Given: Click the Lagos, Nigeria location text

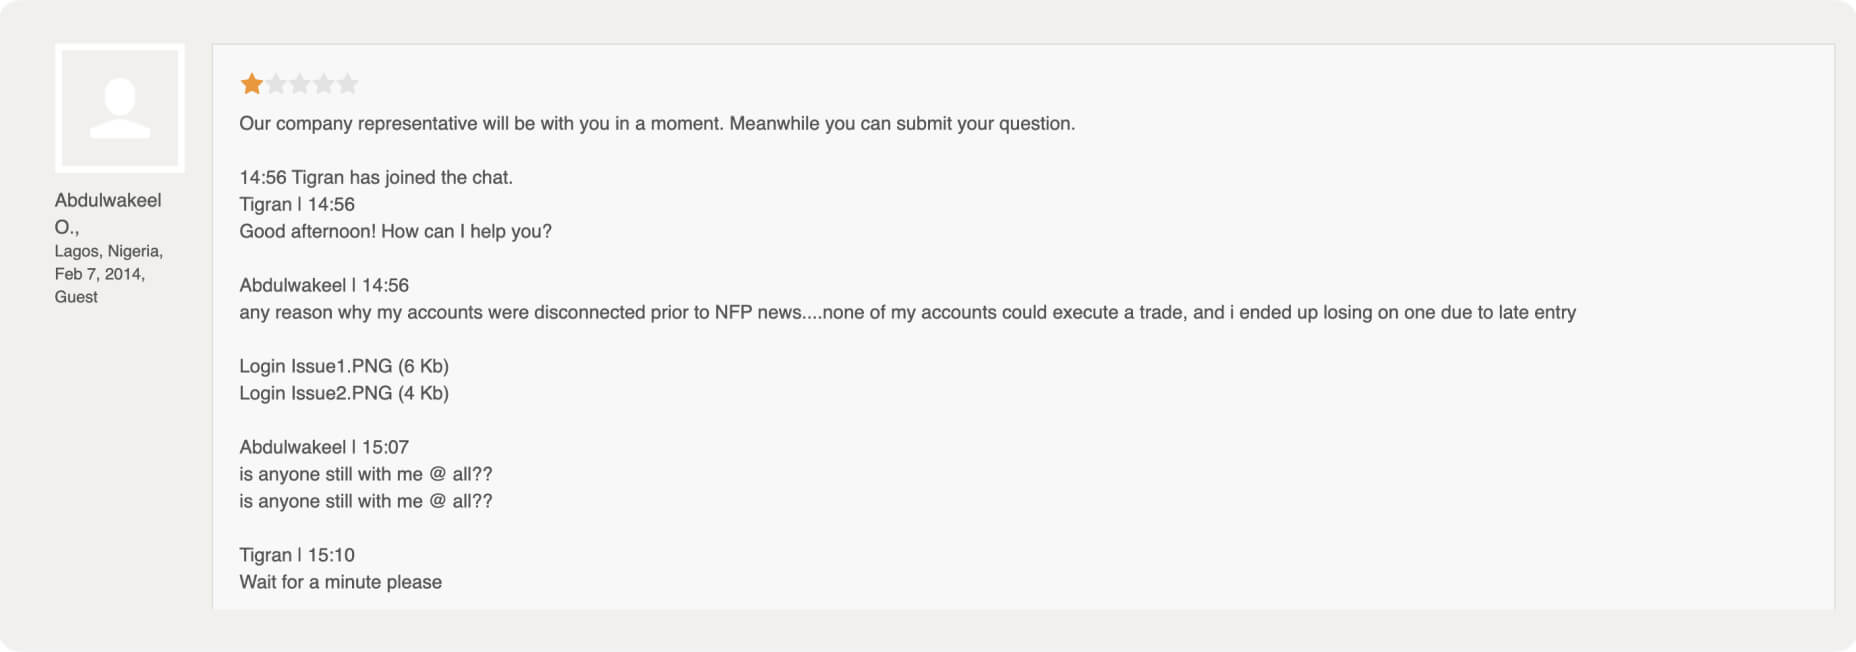Looking at the screenshot, I should tap(109, 251).
